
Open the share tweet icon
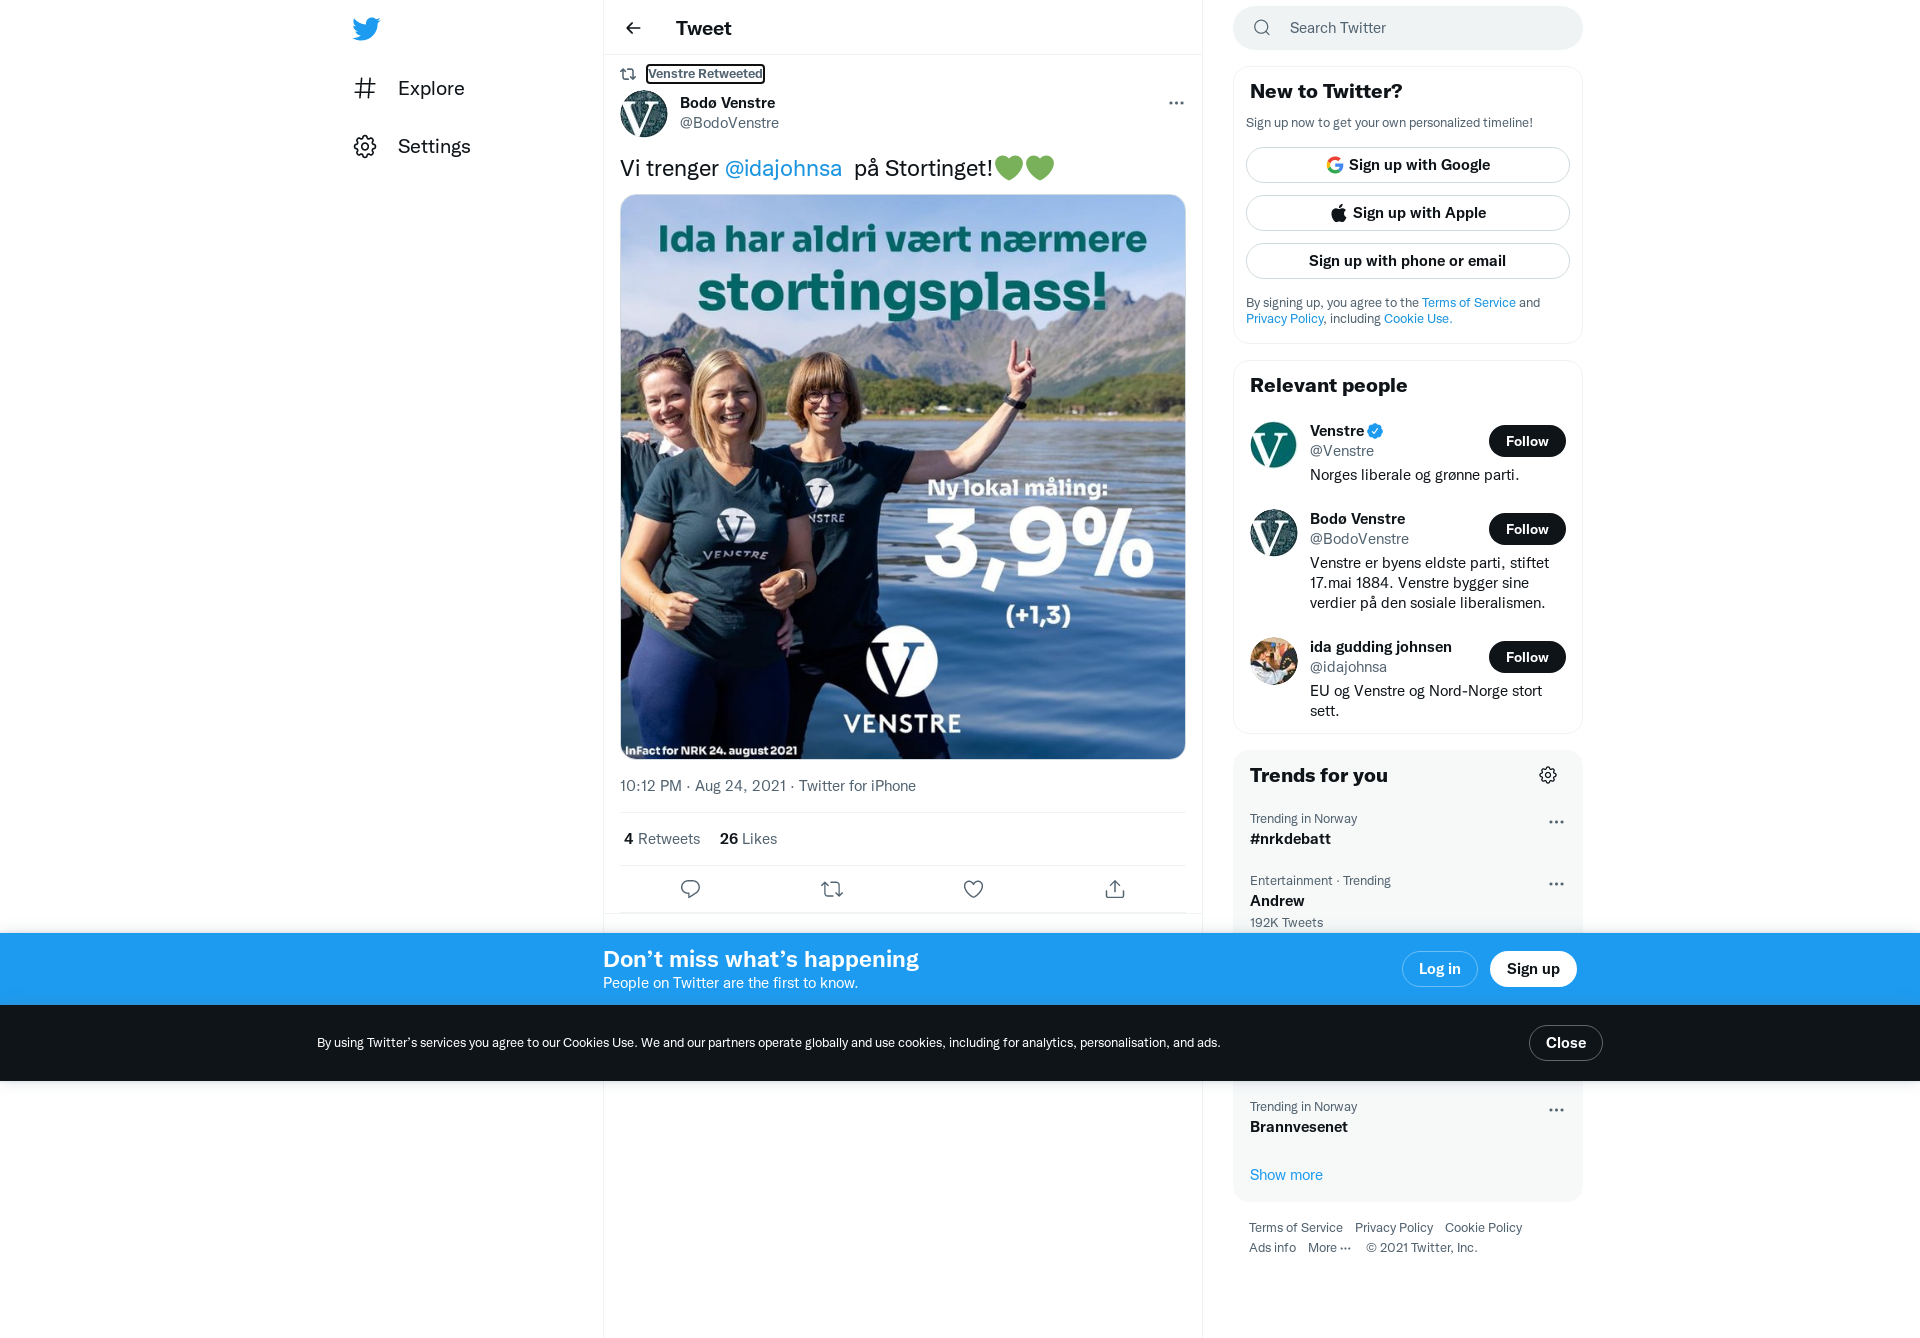(x=1115, y=889)
